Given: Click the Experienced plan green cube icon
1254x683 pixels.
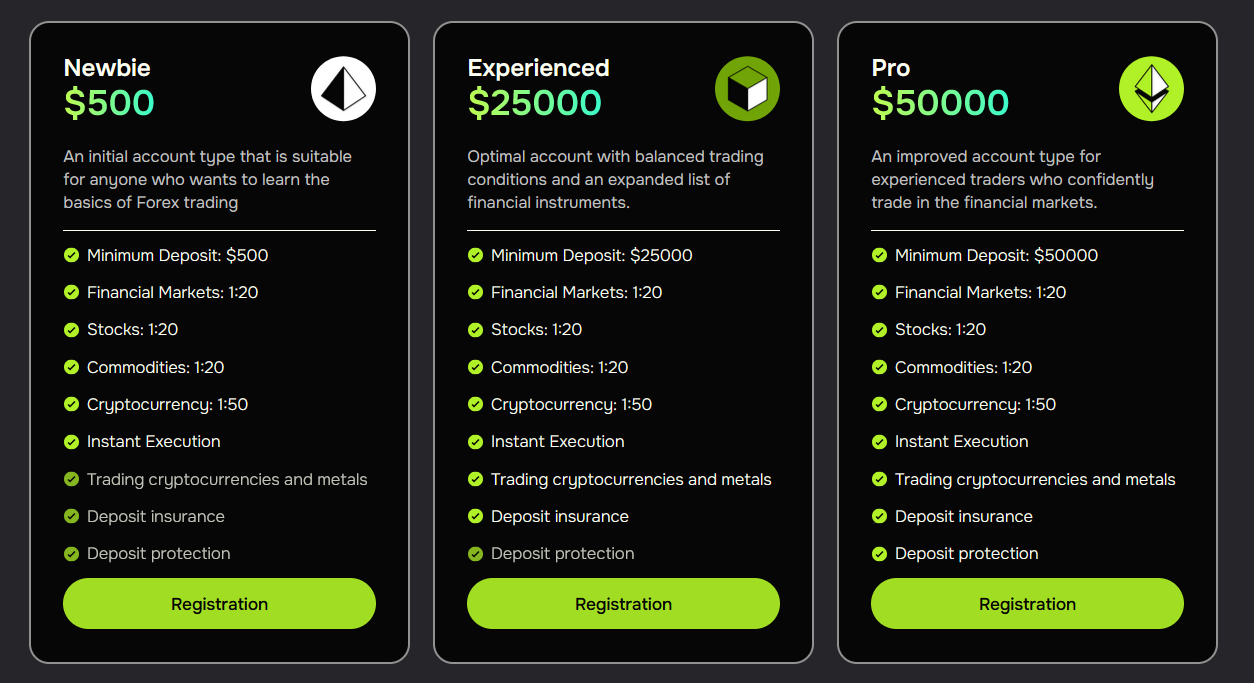Looking at the screenshot, I should (747, 89).
